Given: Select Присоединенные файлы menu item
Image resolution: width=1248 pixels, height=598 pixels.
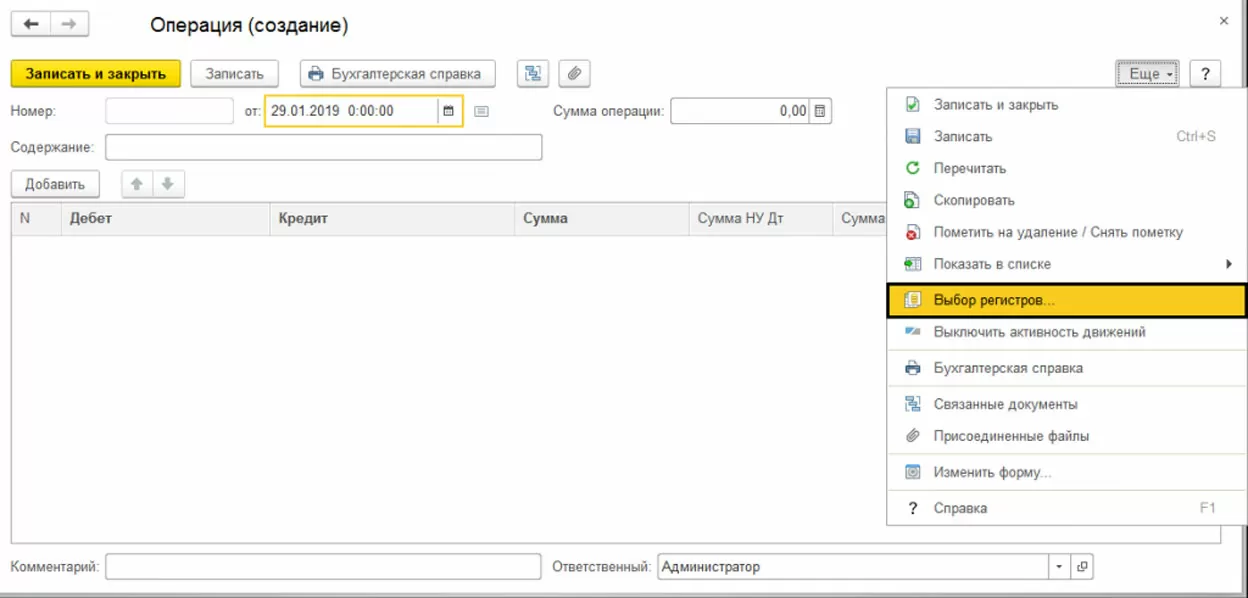Looking at the screenshot, I should [x=1066, y=436].
